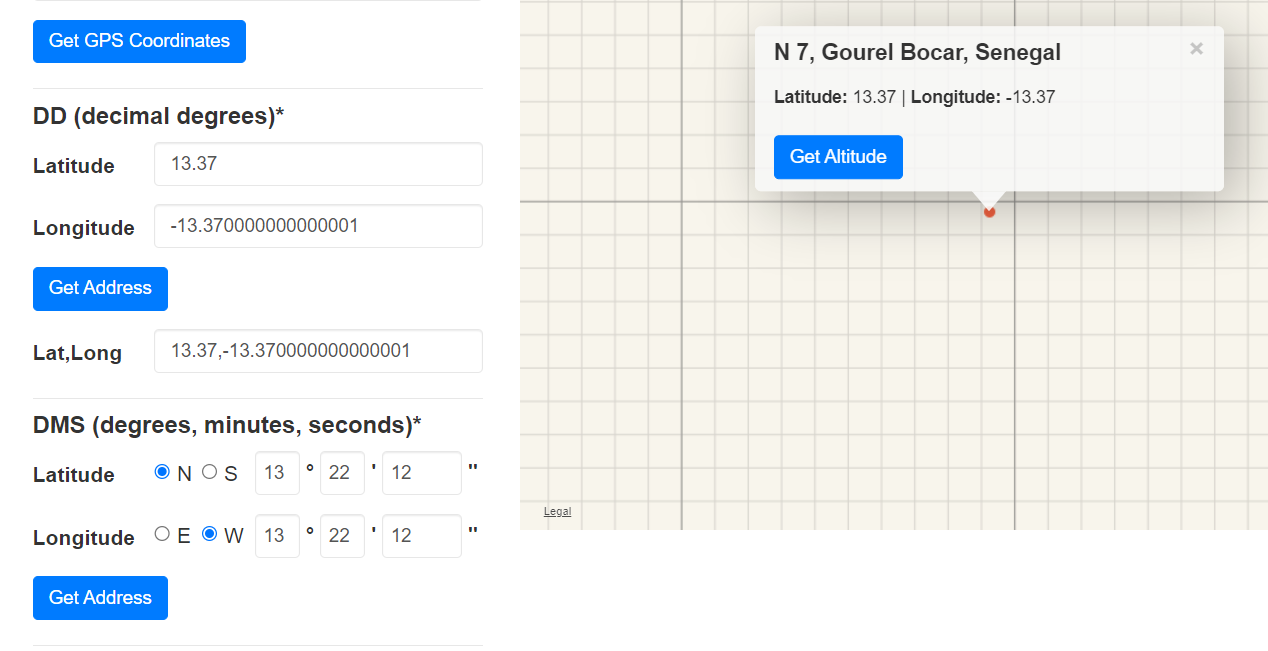Viewport: 1268px width, 651px height.
Task: Click the DMS latitude minutes field
Action: point(342,473)
